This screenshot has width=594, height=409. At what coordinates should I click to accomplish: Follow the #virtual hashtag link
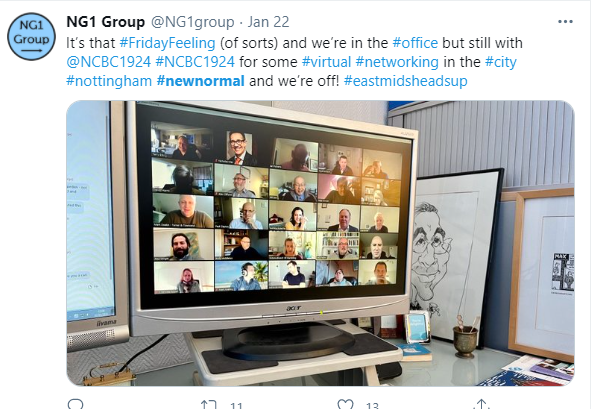327,62
